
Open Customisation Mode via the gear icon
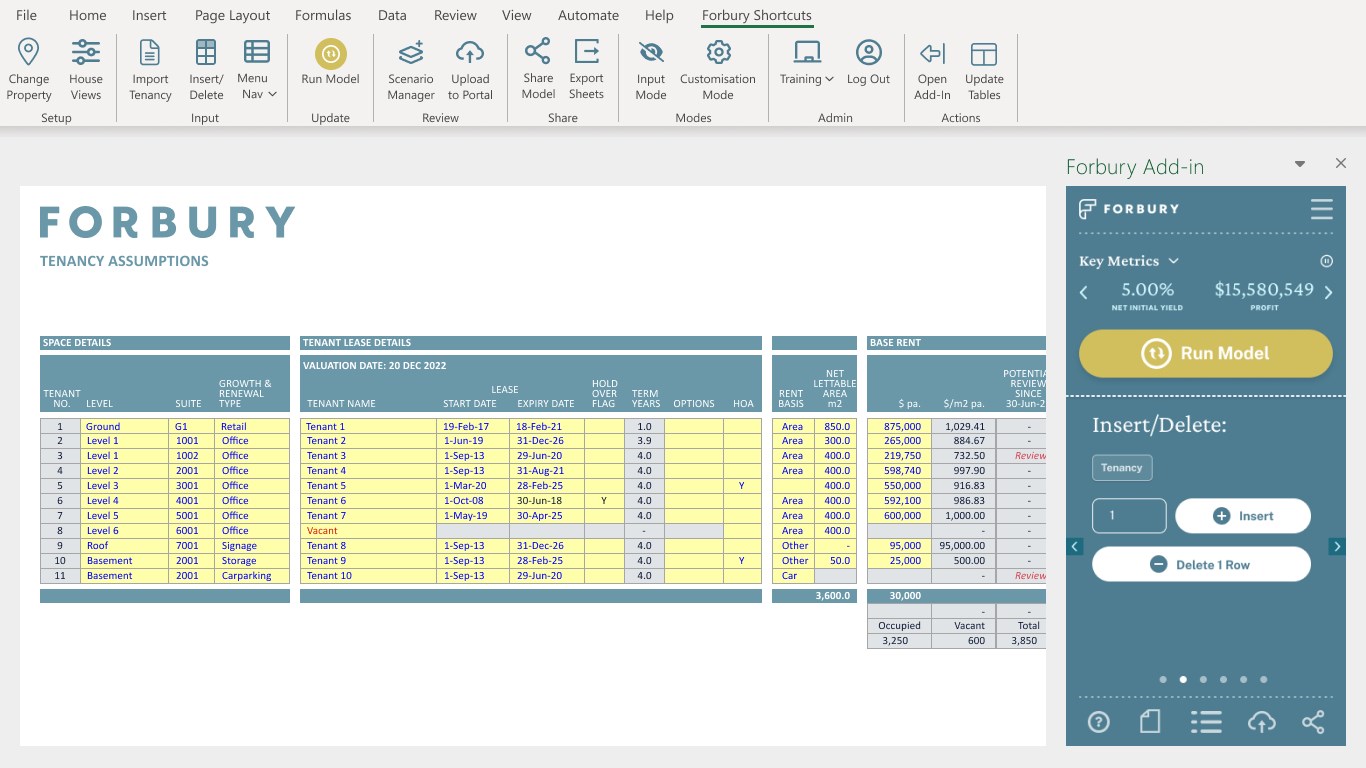[x=718, y=52]
